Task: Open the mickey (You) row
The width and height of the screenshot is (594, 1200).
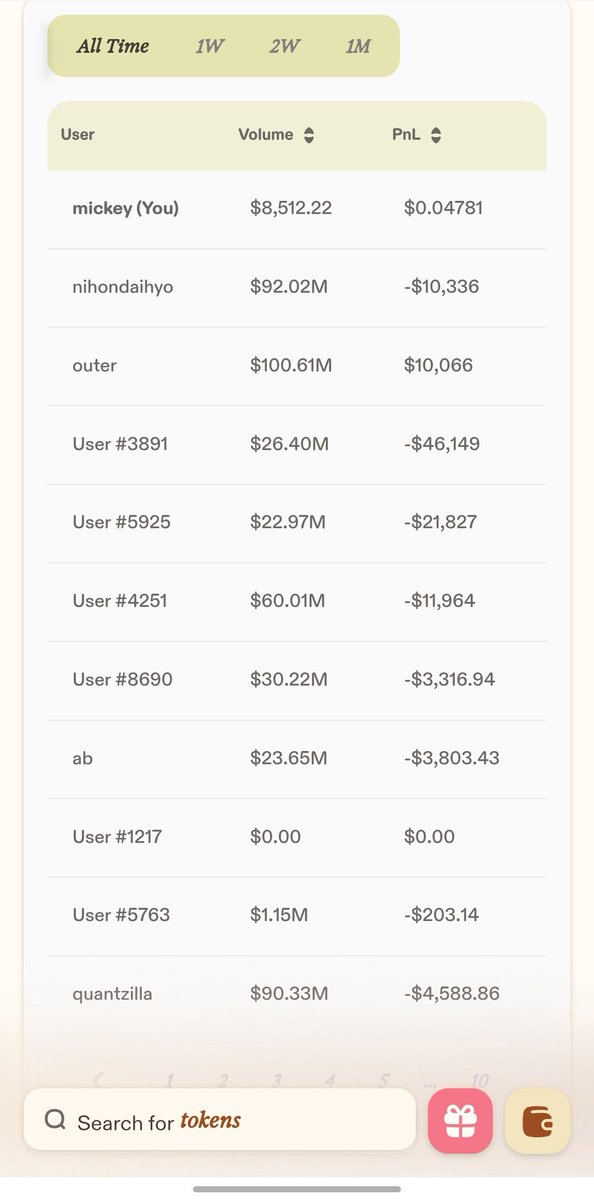Action: 297,209
